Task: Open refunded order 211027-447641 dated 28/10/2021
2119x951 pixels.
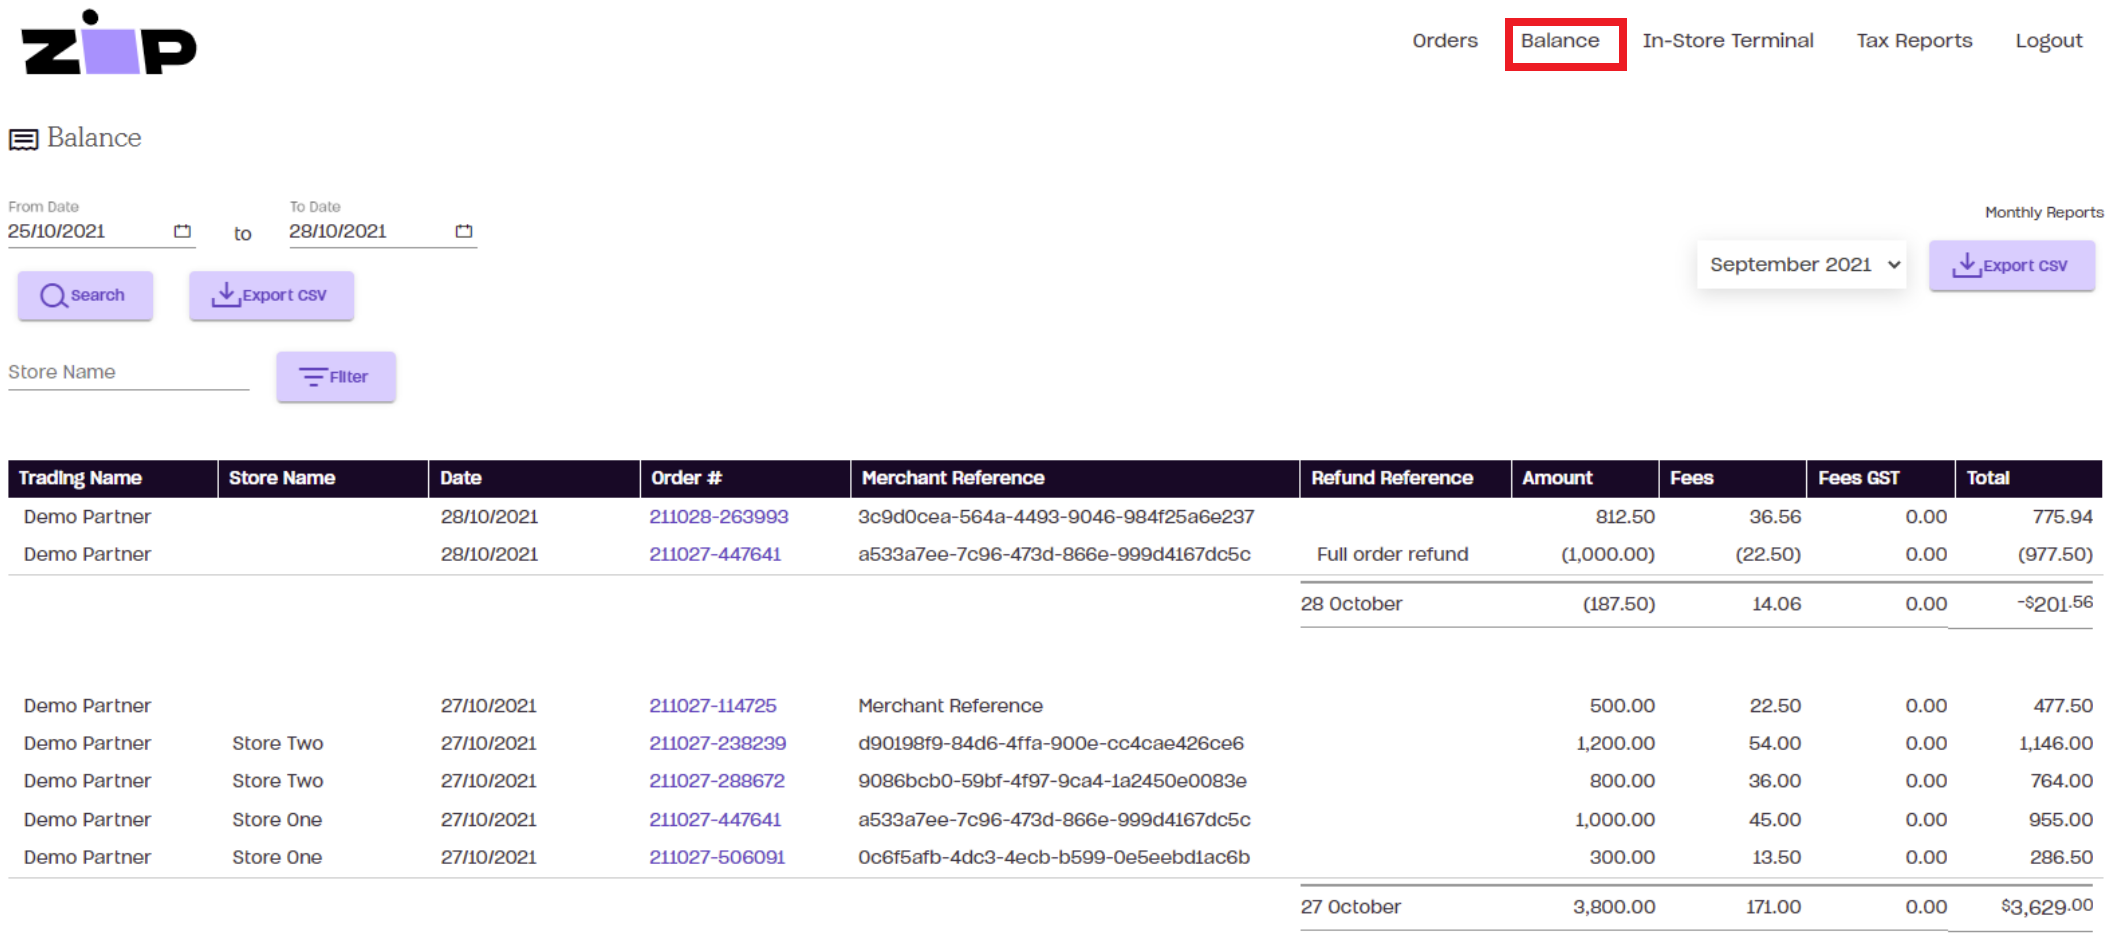Action: [x=715, y=554]
